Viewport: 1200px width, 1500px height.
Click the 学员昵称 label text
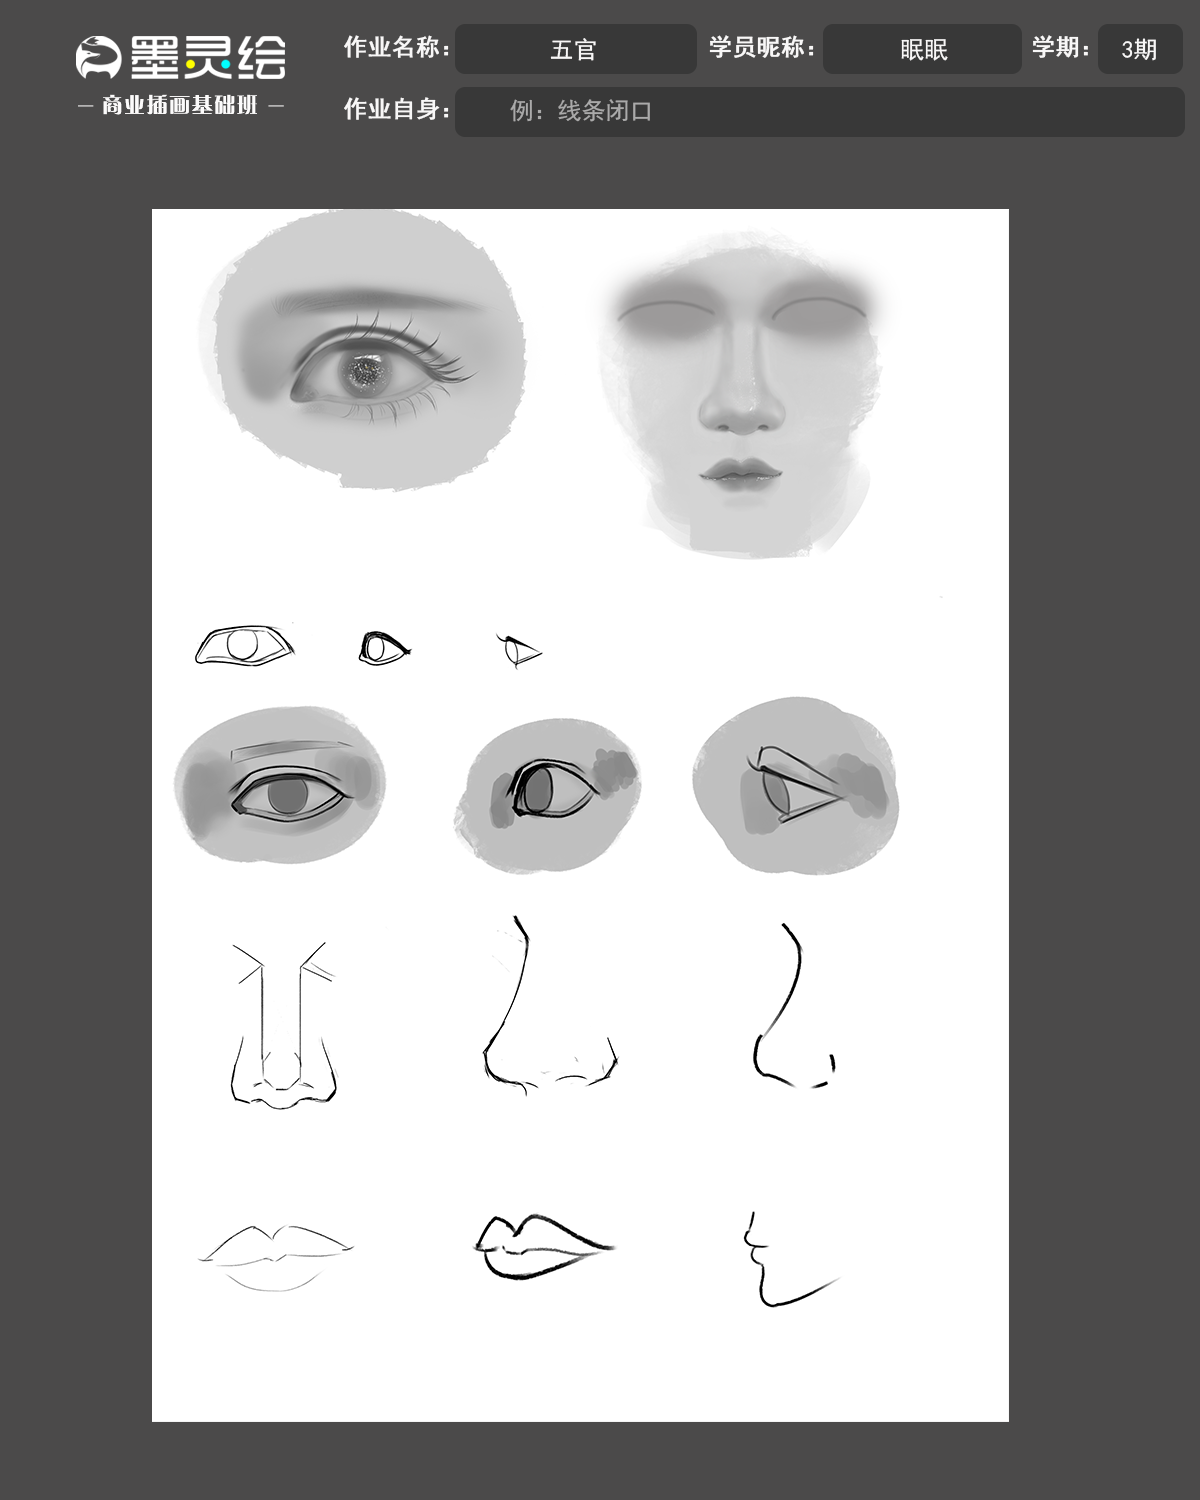(762, 48)
